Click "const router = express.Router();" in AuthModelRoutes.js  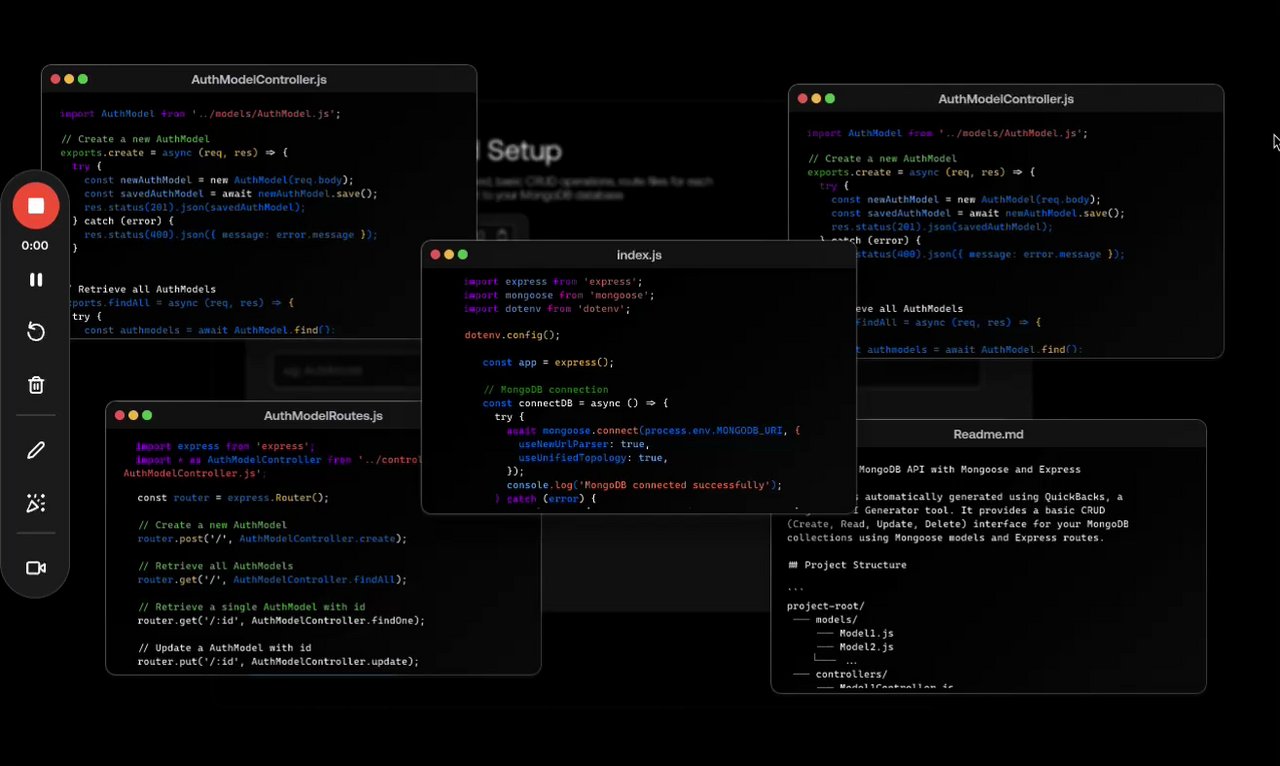click(233, 497)
